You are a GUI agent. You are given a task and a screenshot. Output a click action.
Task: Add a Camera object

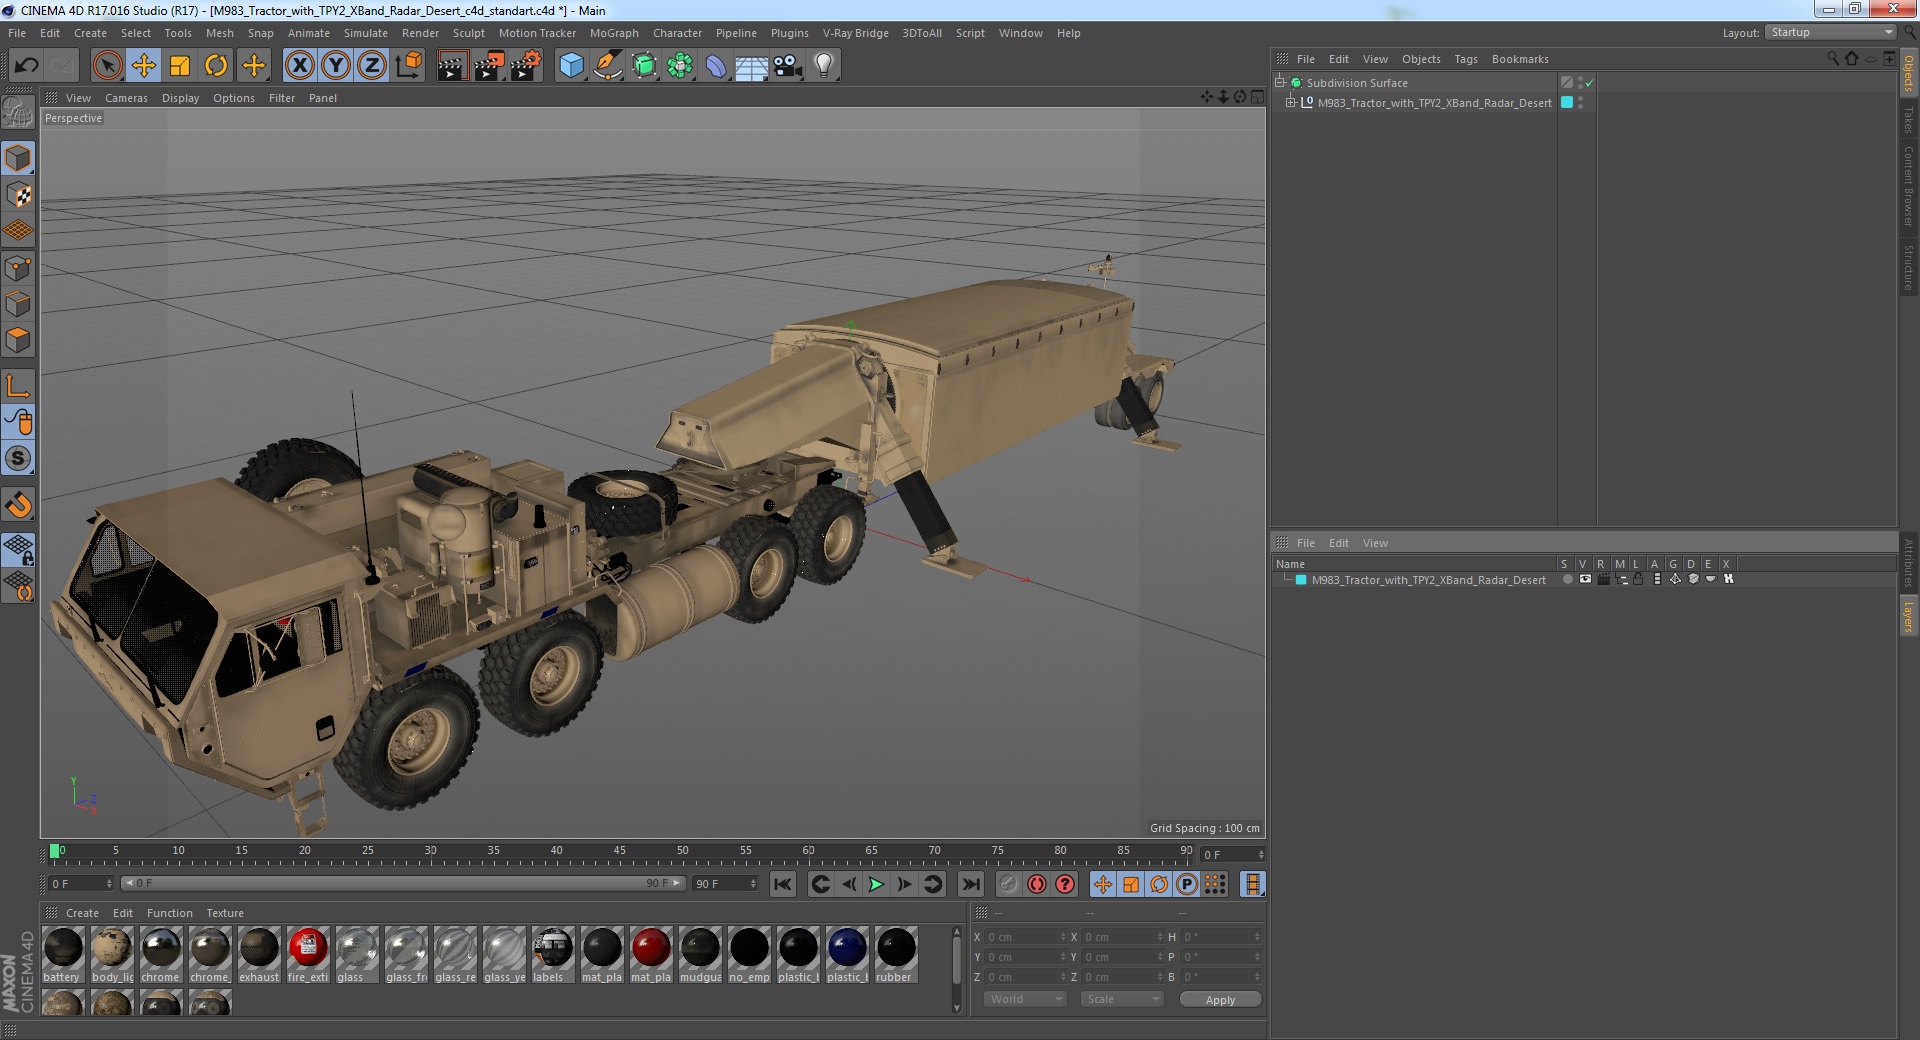(x=788, y=66)
